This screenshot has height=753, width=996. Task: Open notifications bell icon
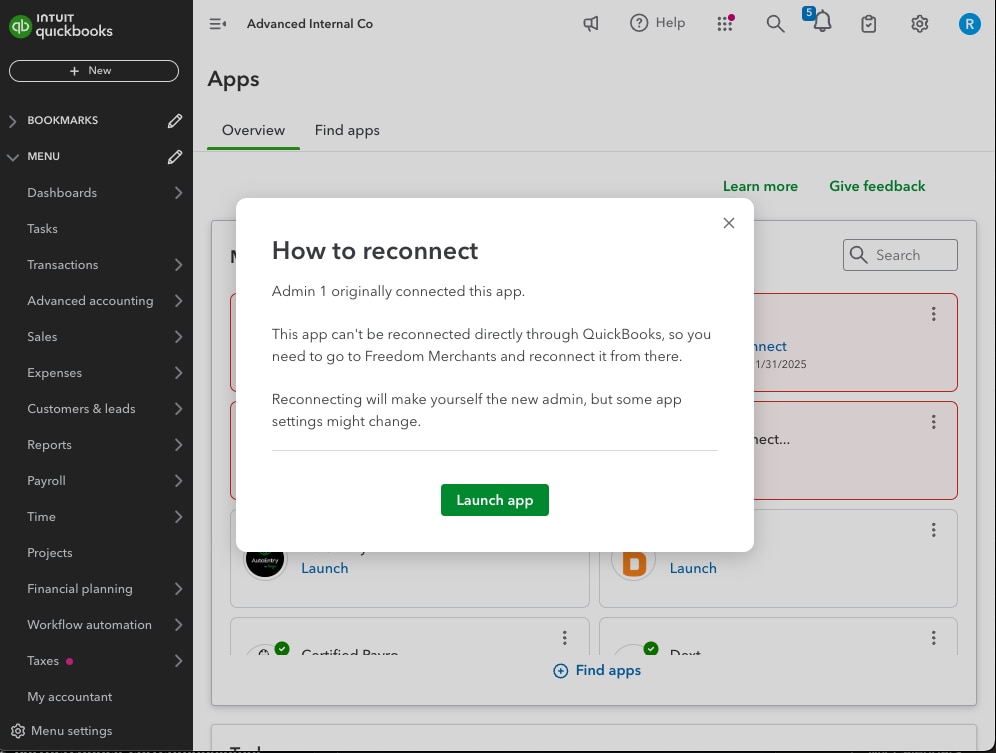[x=822, y=22]
